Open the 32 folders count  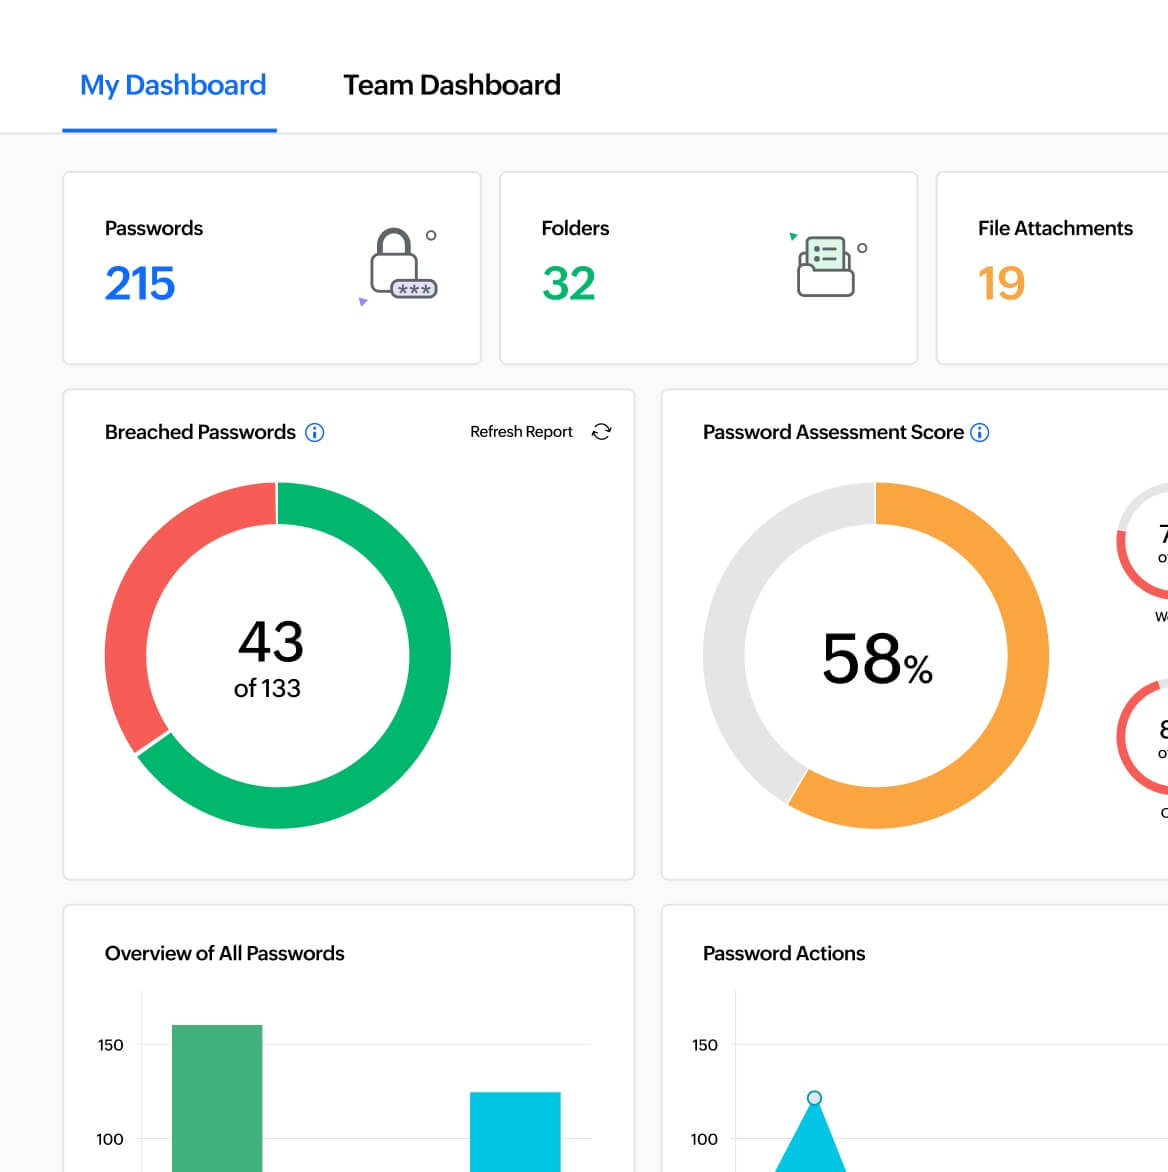(569, 283)
